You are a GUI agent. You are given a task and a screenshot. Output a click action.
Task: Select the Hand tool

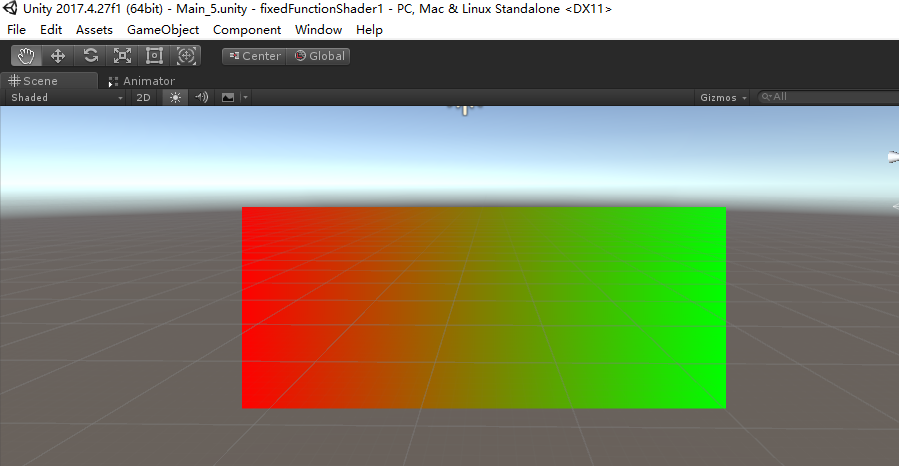point(26,56)
